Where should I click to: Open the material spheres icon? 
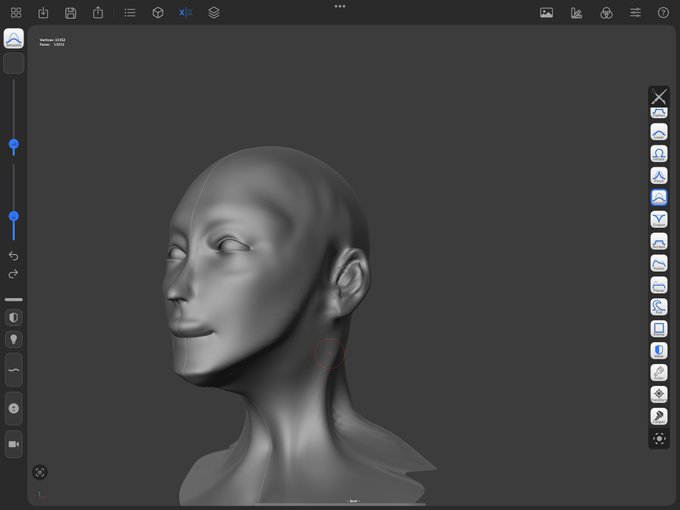point(606,13)
